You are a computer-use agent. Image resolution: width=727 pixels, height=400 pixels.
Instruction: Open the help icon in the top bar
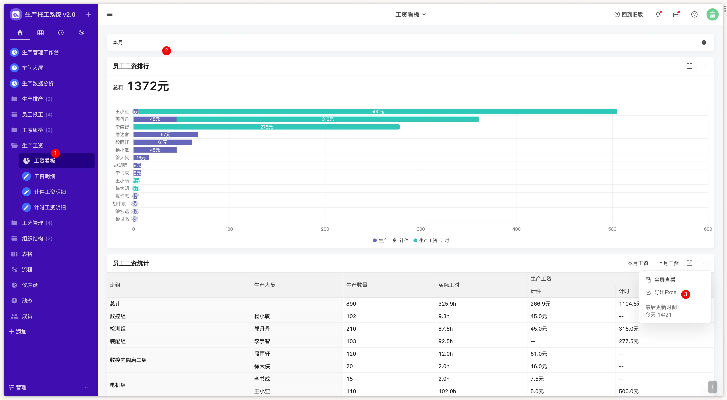[694, 15]
